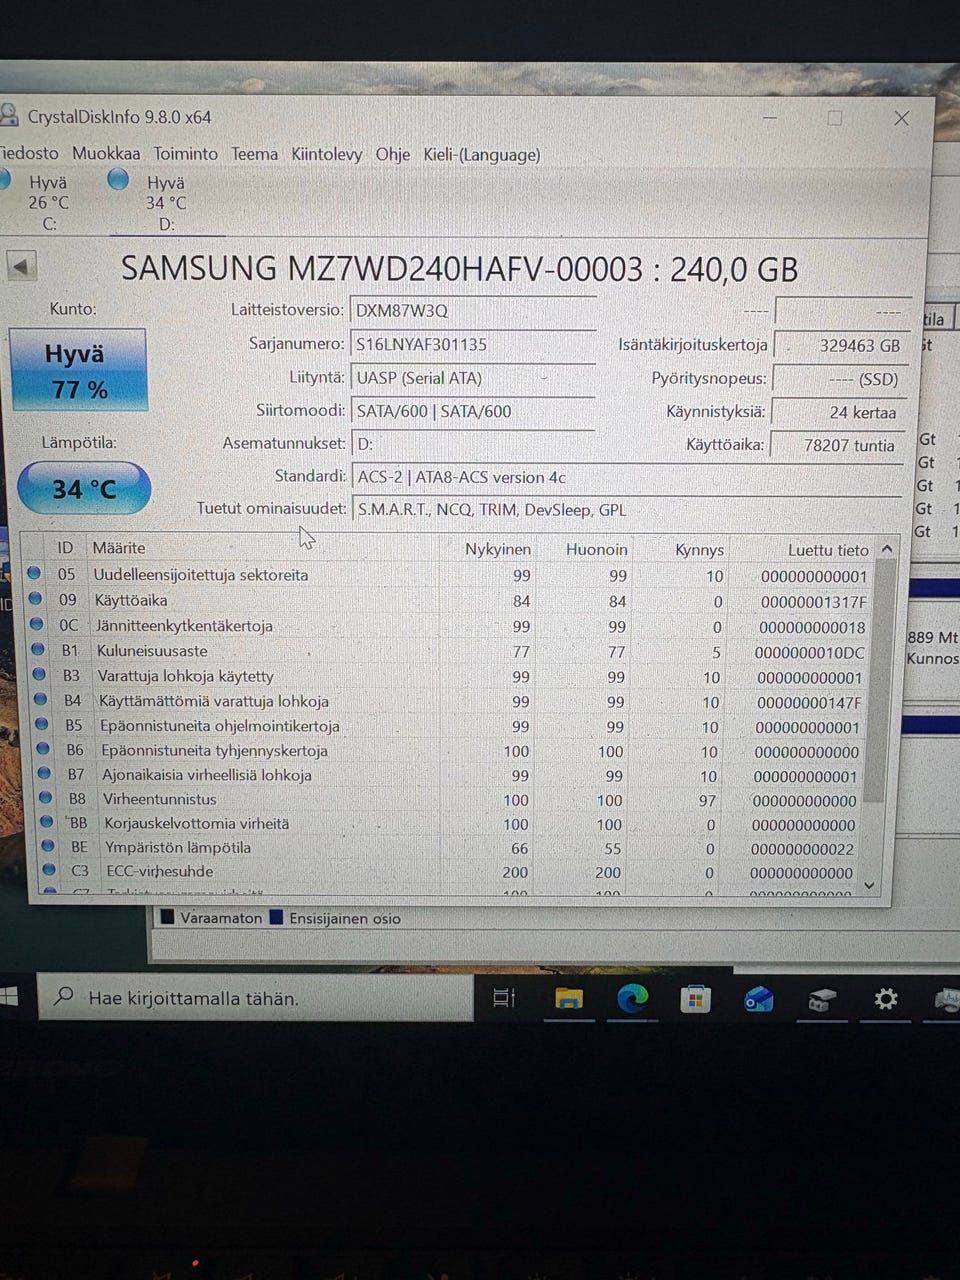Click the Ensisijainen osio legend in Disk Management
This screenshot has width=960, height=1280.
click(335, 918)
